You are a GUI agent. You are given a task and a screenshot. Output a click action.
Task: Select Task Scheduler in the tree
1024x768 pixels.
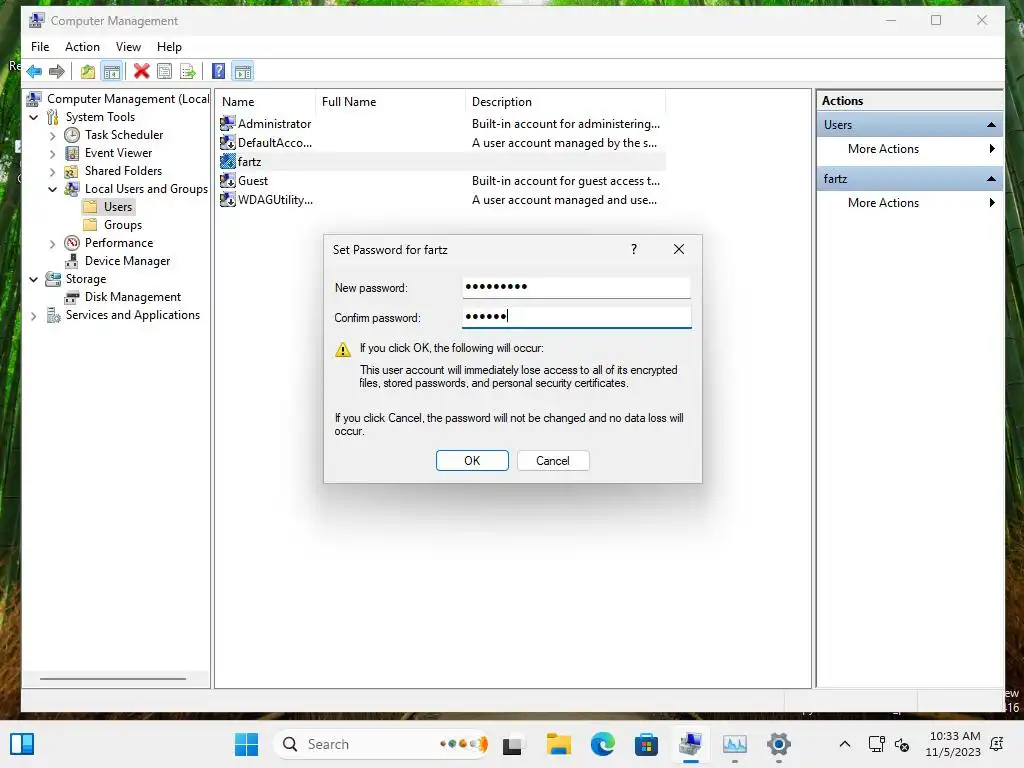click(123, 135)
